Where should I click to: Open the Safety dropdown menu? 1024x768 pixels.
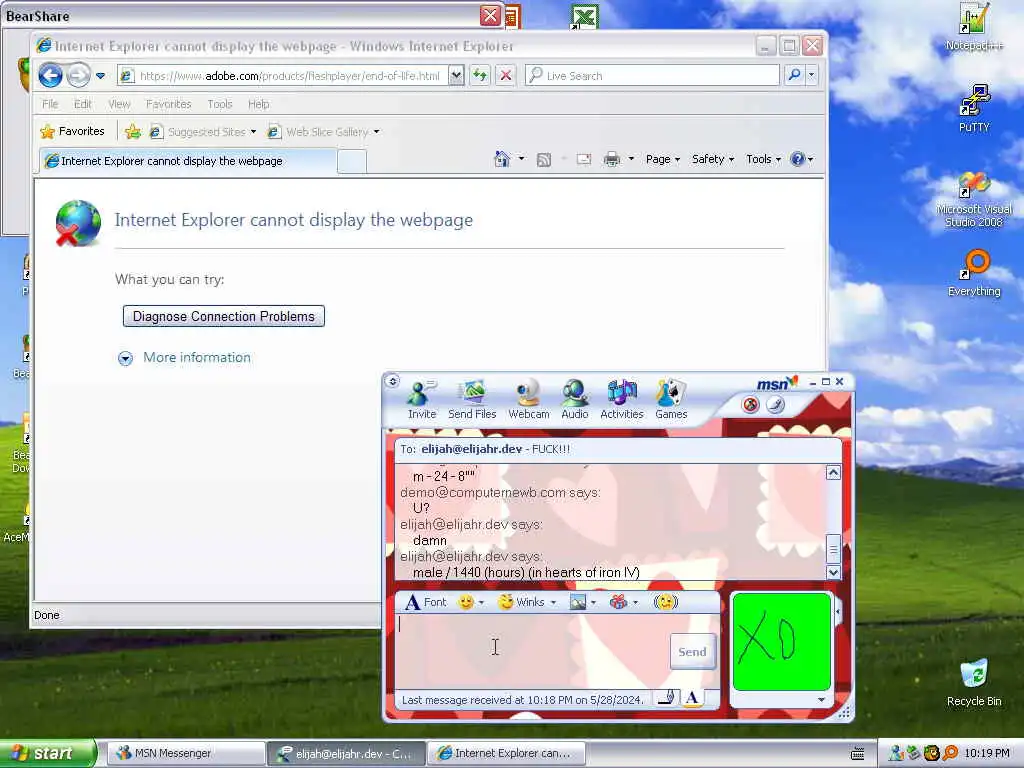(712, 159)
